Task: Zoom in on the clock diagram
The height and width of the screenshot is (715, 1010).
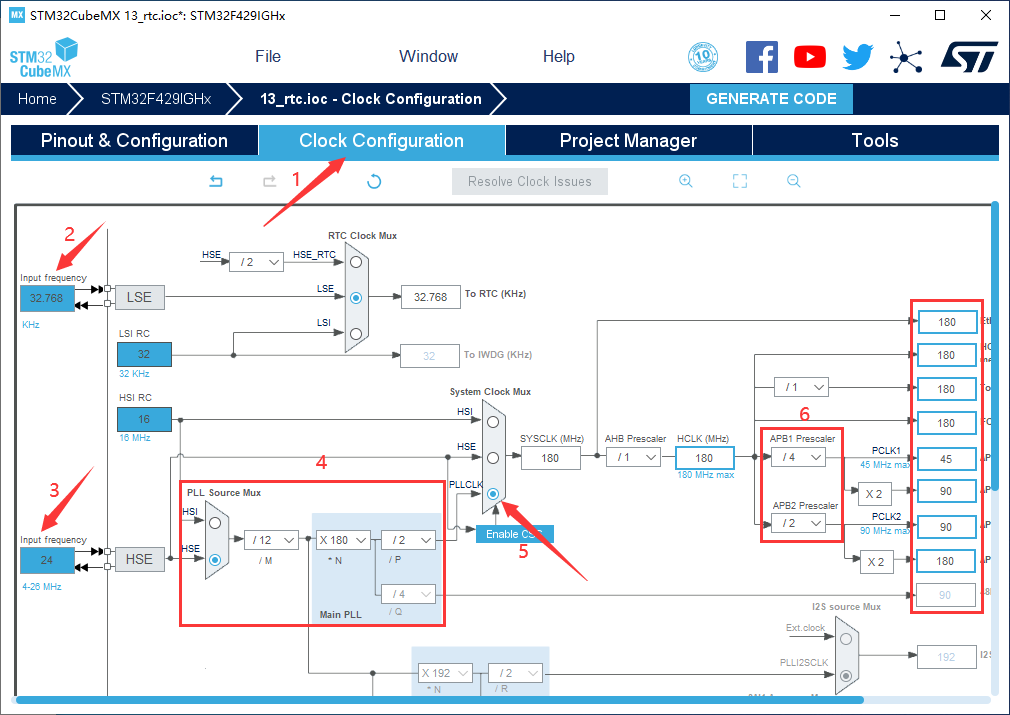Action: pyautogui.click(x=686, y=181)
